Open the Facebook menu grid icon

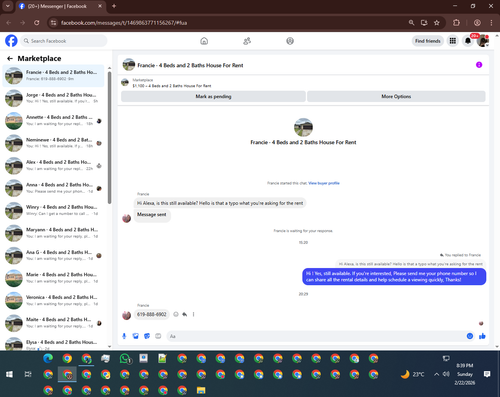click(453, 41)
